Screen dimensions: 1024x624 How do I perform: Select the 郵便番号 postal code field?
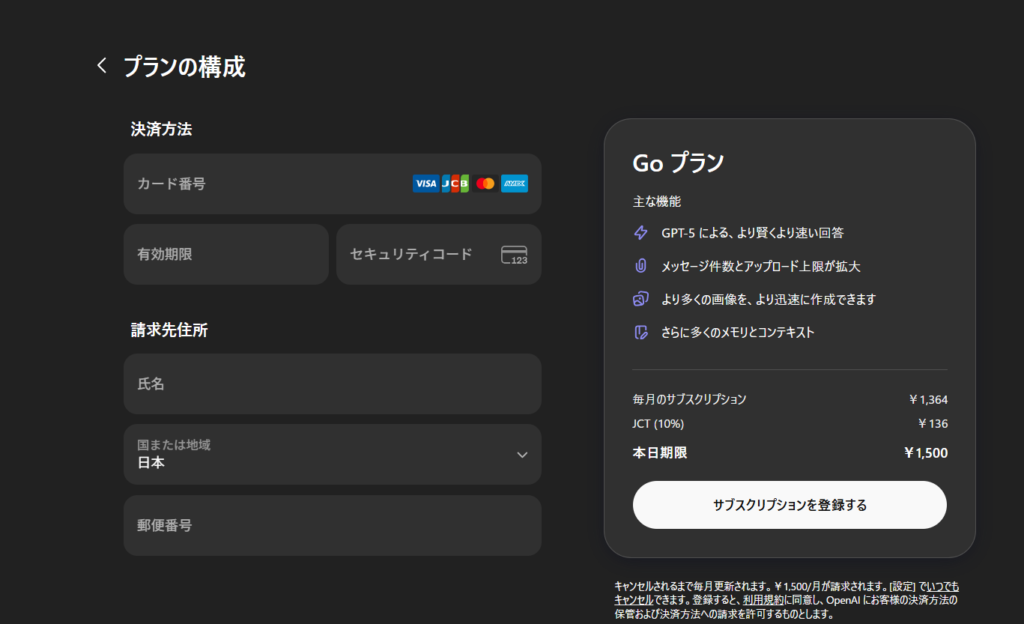(x=332, y=525)
